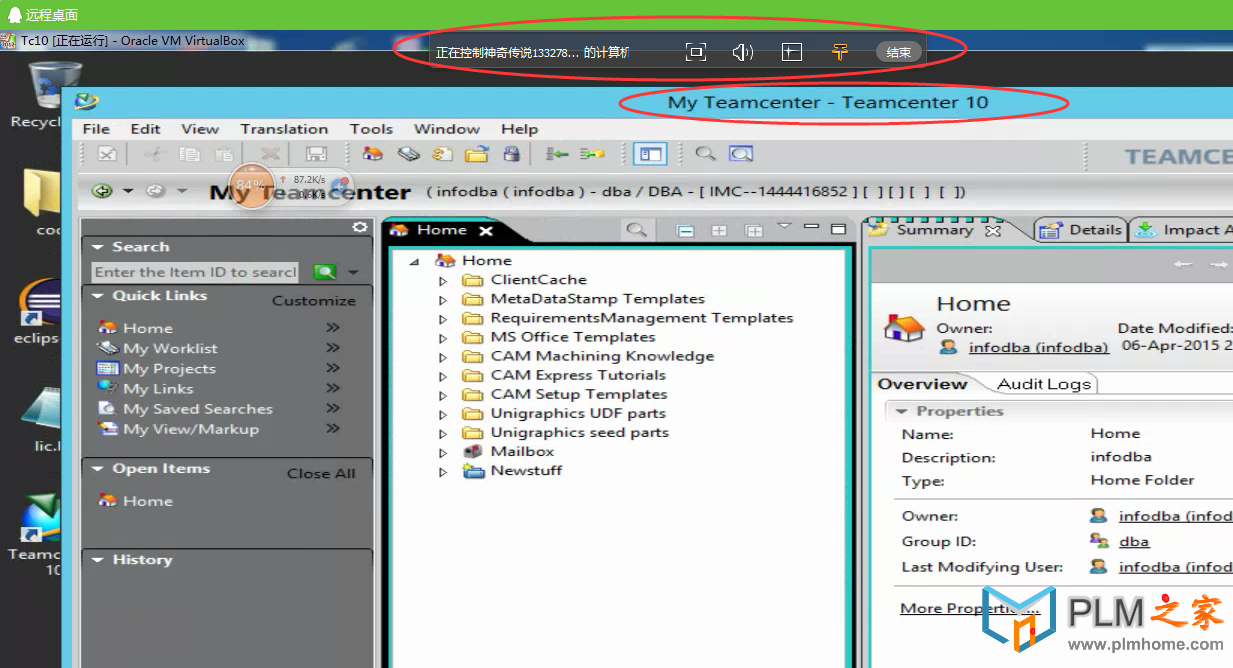Image resolution: width=1233 pixels, height=668 pixels.
Task: Switch to the Summary tab
Action: (x=934, y=230)
